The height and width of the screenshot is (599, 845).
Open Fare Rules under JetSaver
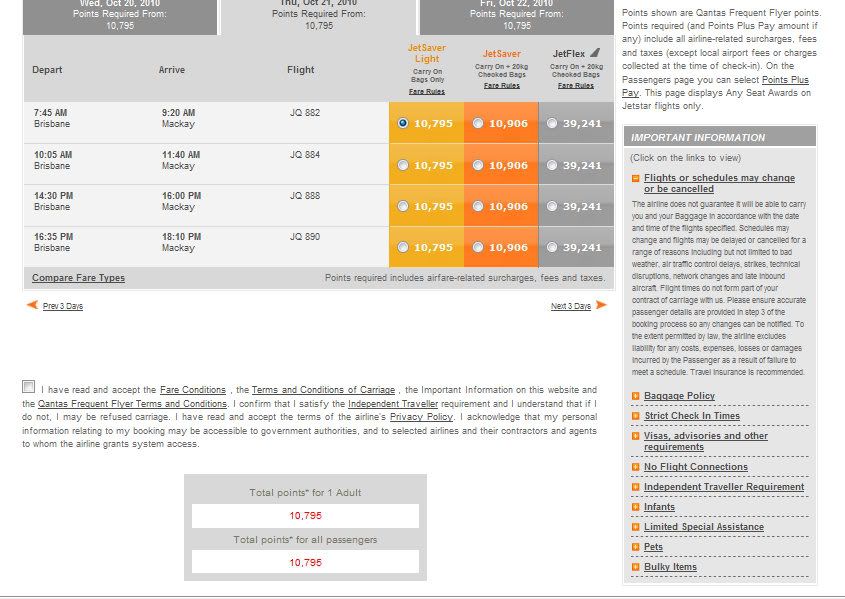point(502,86)
